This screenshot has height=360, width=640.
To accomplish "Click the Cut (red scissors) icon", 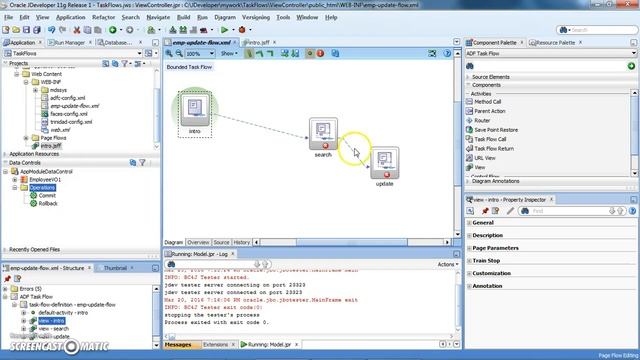I will [x=76, y=30].
